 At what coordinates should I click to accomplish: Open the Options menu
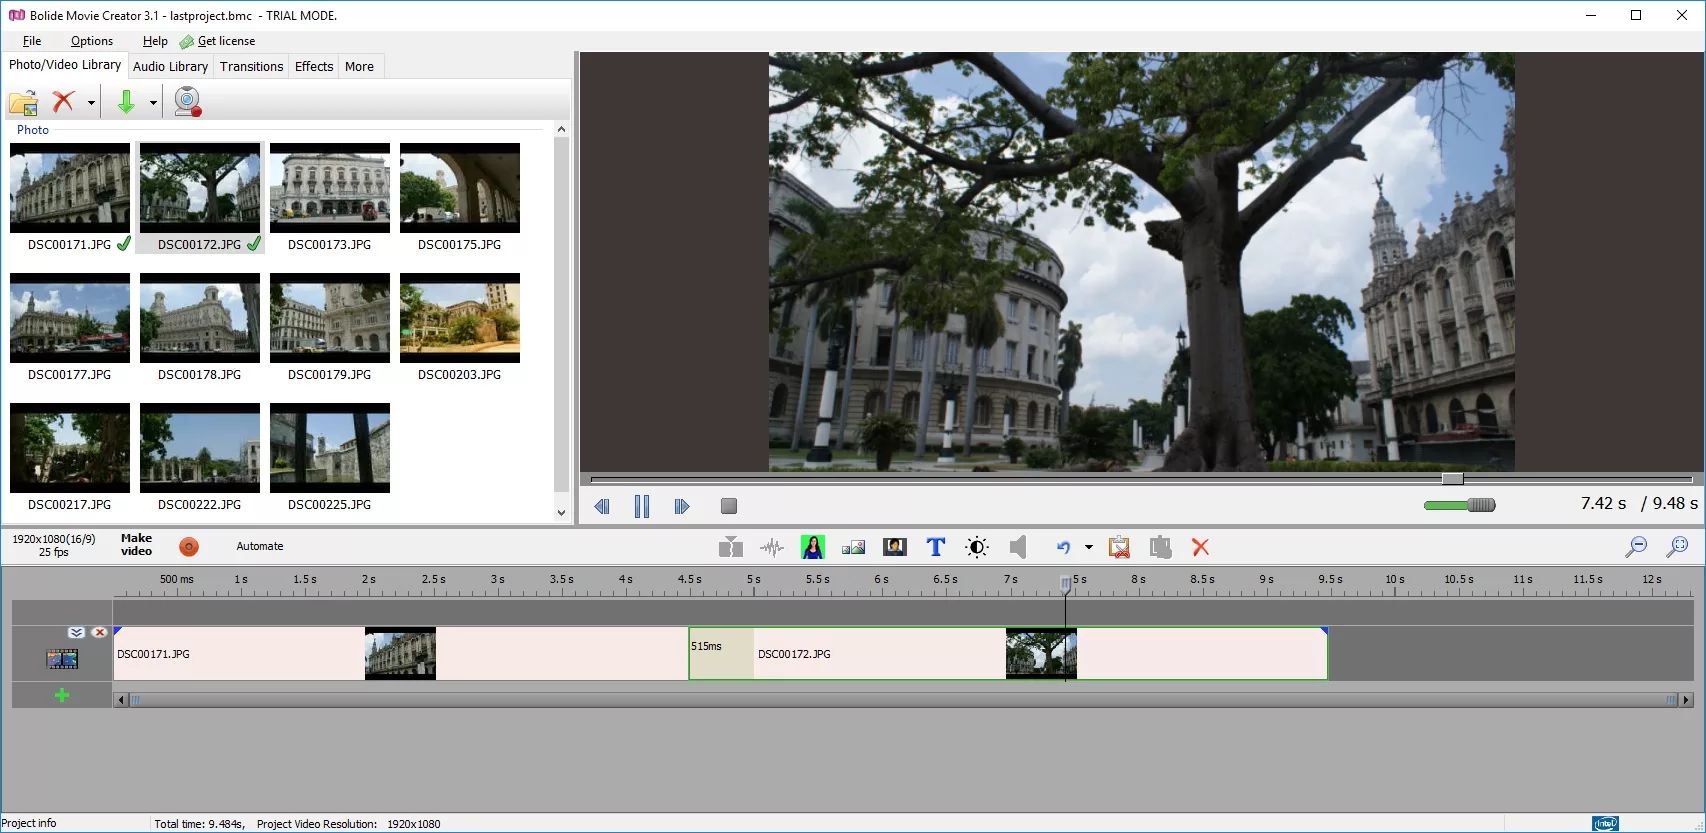[x=92, y=41]
